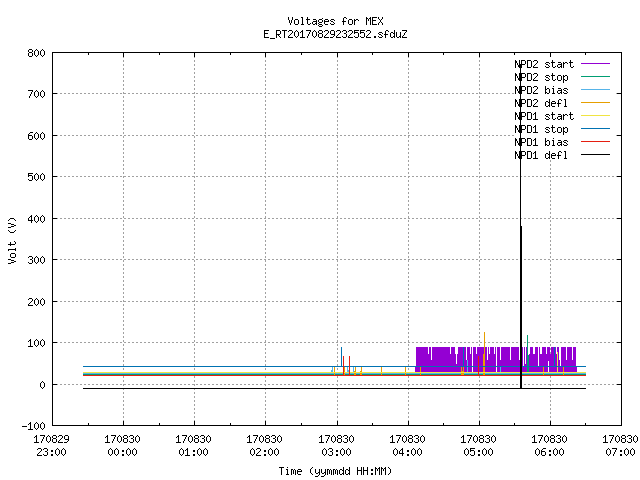The width and height of the screenshot is (640, 480).
Task: Select the NPD2 bias legend entry
Action: [x=541, y=90]
